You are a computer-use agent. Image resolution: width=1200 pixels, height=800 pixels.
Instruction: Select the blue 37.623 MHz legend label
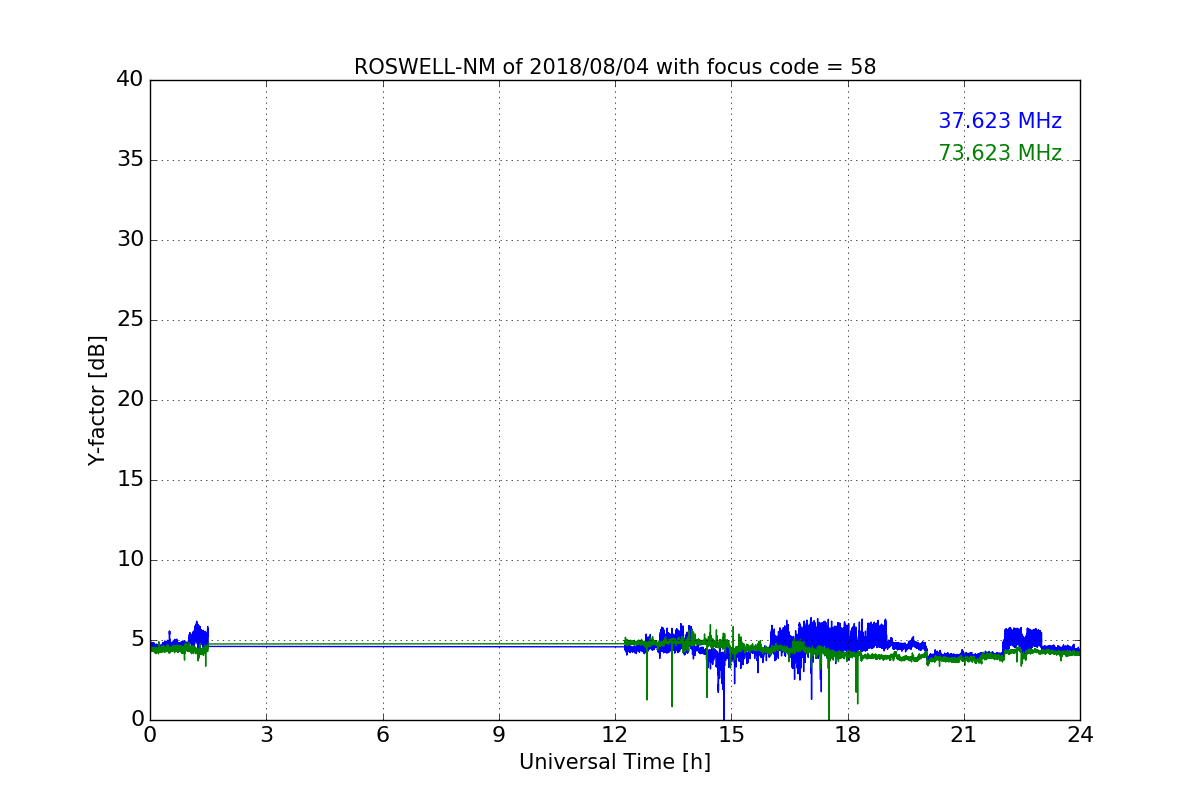1000,121
